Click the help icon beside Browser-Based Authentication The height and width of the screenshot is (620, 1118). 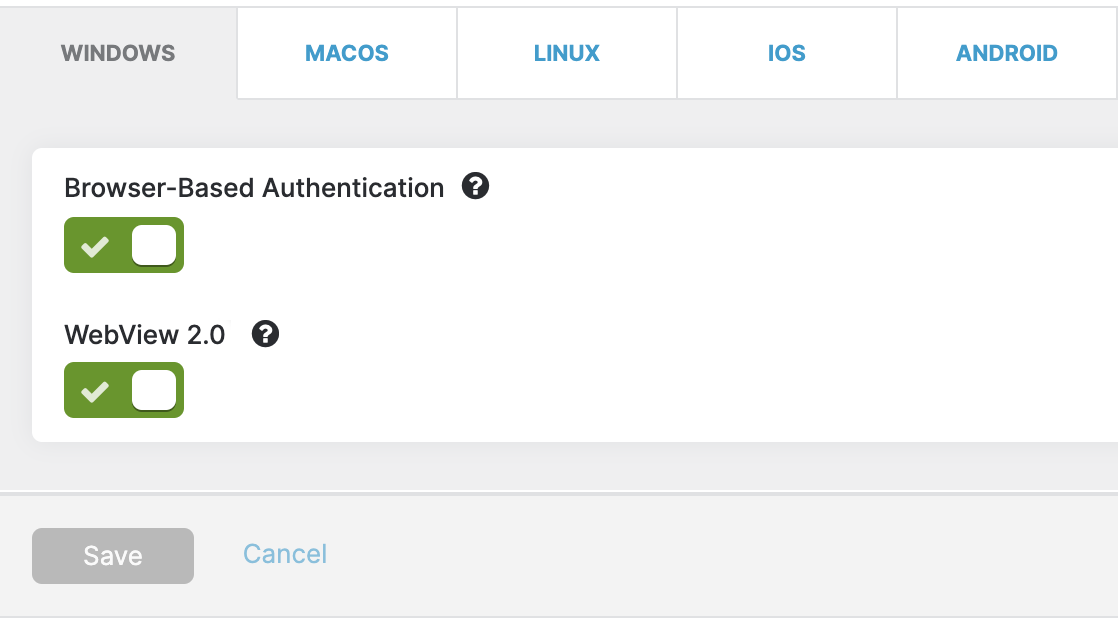475,187
